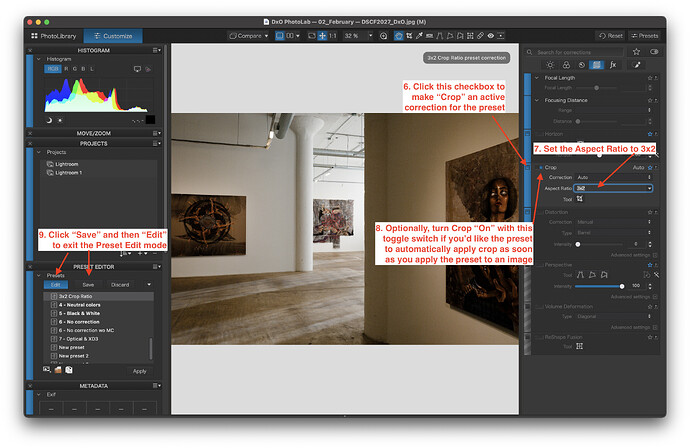Image resolution: width=690 pixels, height=448 pixels.
Task: Open the Presets button in top bar
Action: pyautogui.click(x=644, y=36)
